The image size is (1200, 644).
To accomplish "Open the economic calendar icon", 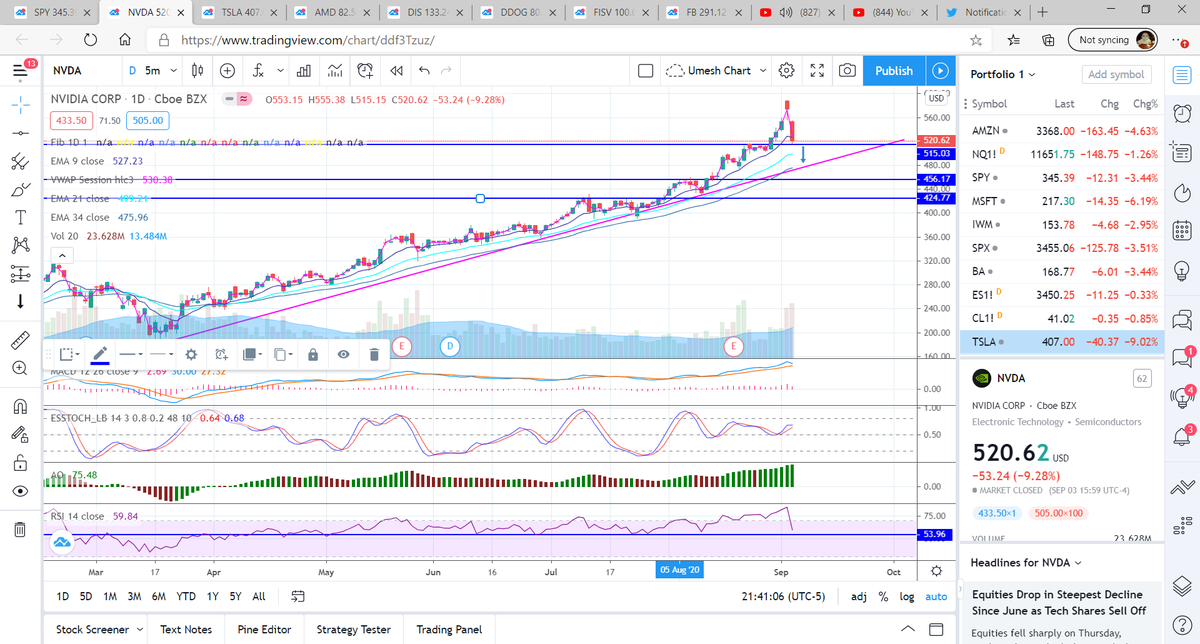I will (1181, 230).
